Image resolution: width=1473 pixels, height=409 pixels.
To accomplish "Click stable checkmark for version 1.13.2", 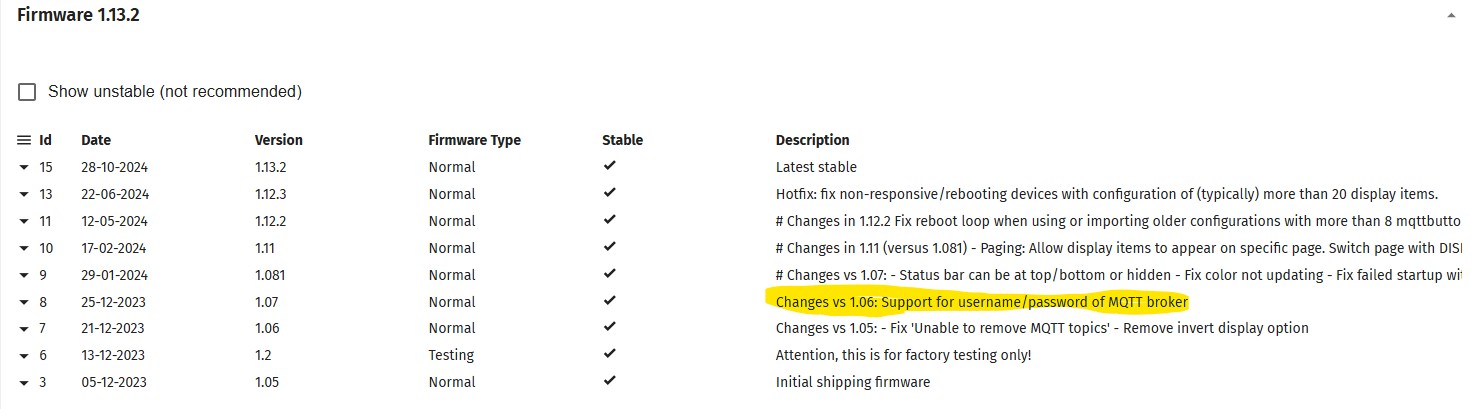I will 610,166.
